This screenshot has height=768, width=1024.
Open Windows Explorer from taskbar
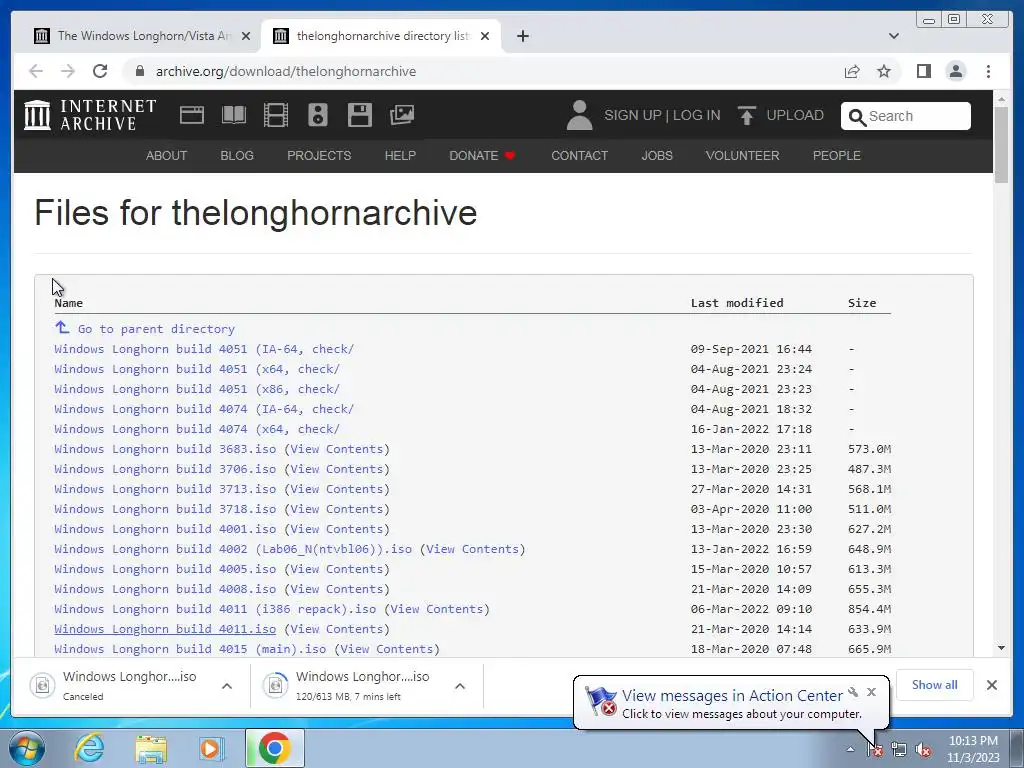click(x=151, y=748)
